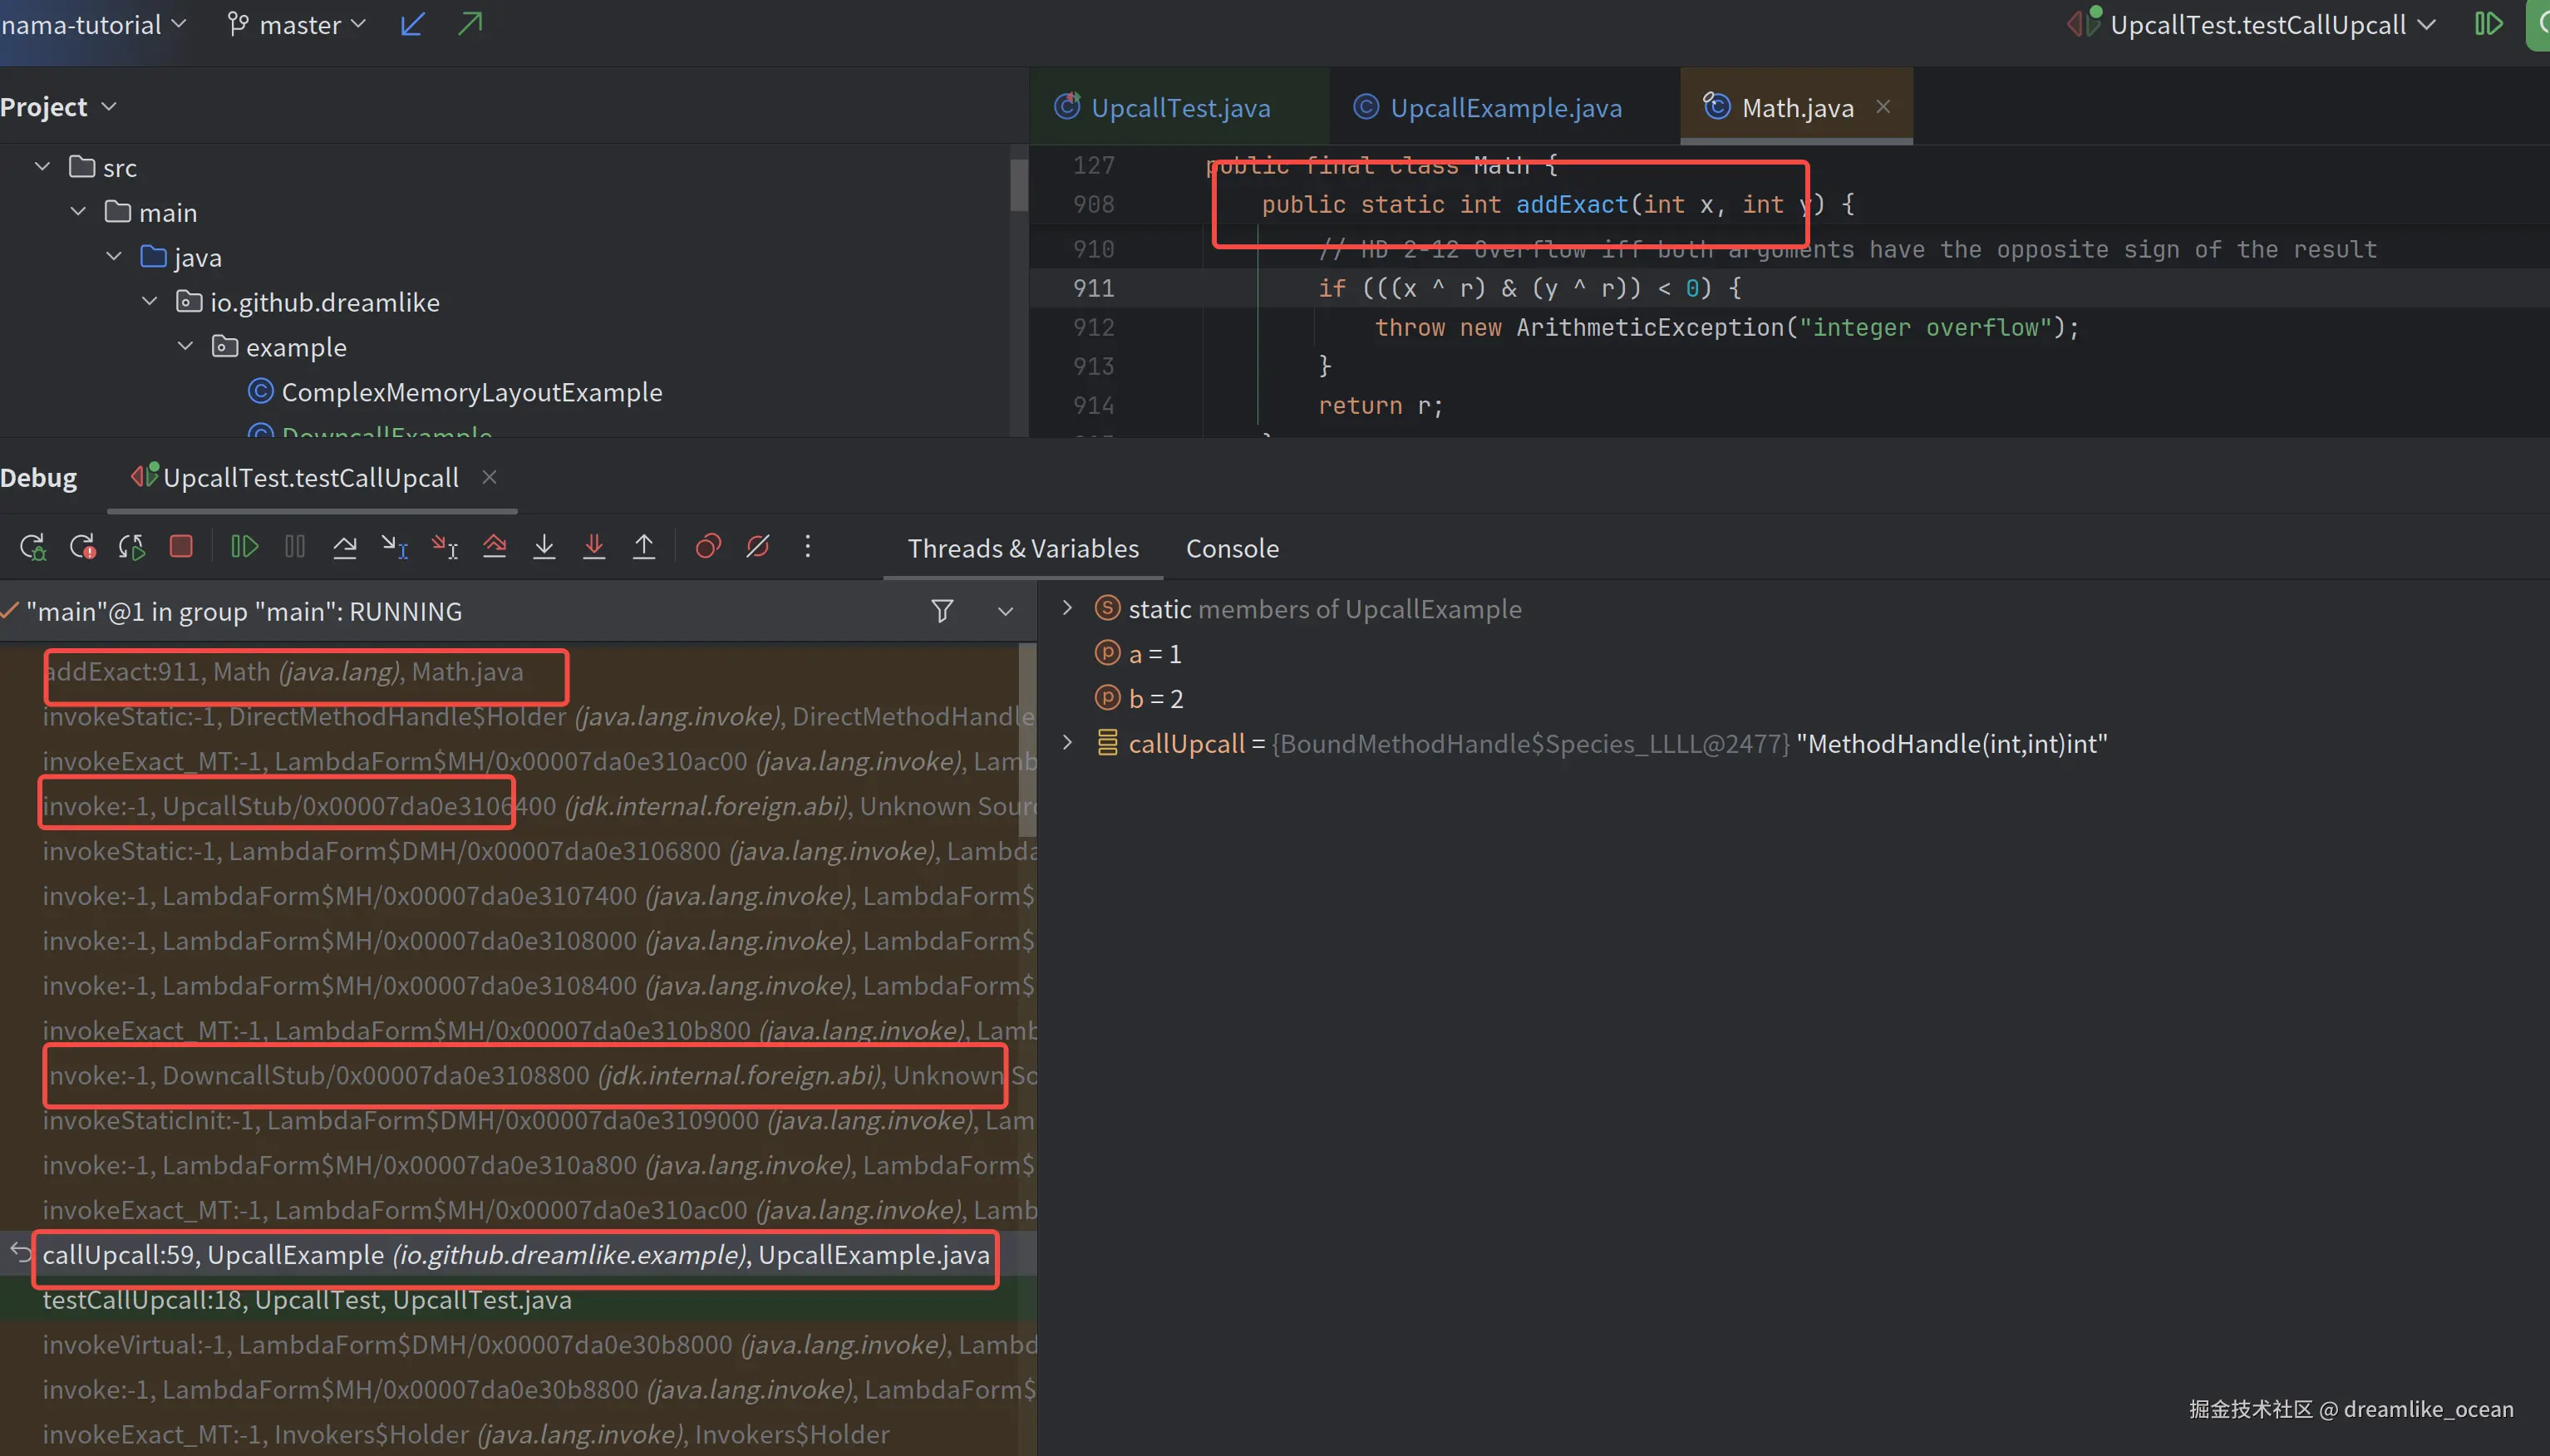Open the debugger More options menu
The height and width of the screenshot is (1456, 2550).
(808, 546)
